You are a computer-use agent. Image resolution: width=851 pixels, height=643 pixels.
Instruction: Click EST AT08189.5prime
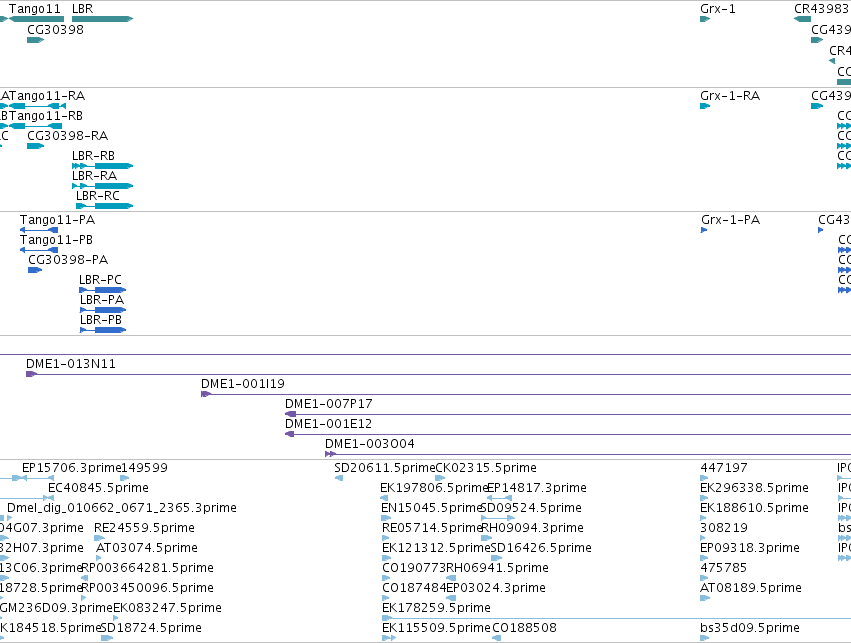[705, 599]
